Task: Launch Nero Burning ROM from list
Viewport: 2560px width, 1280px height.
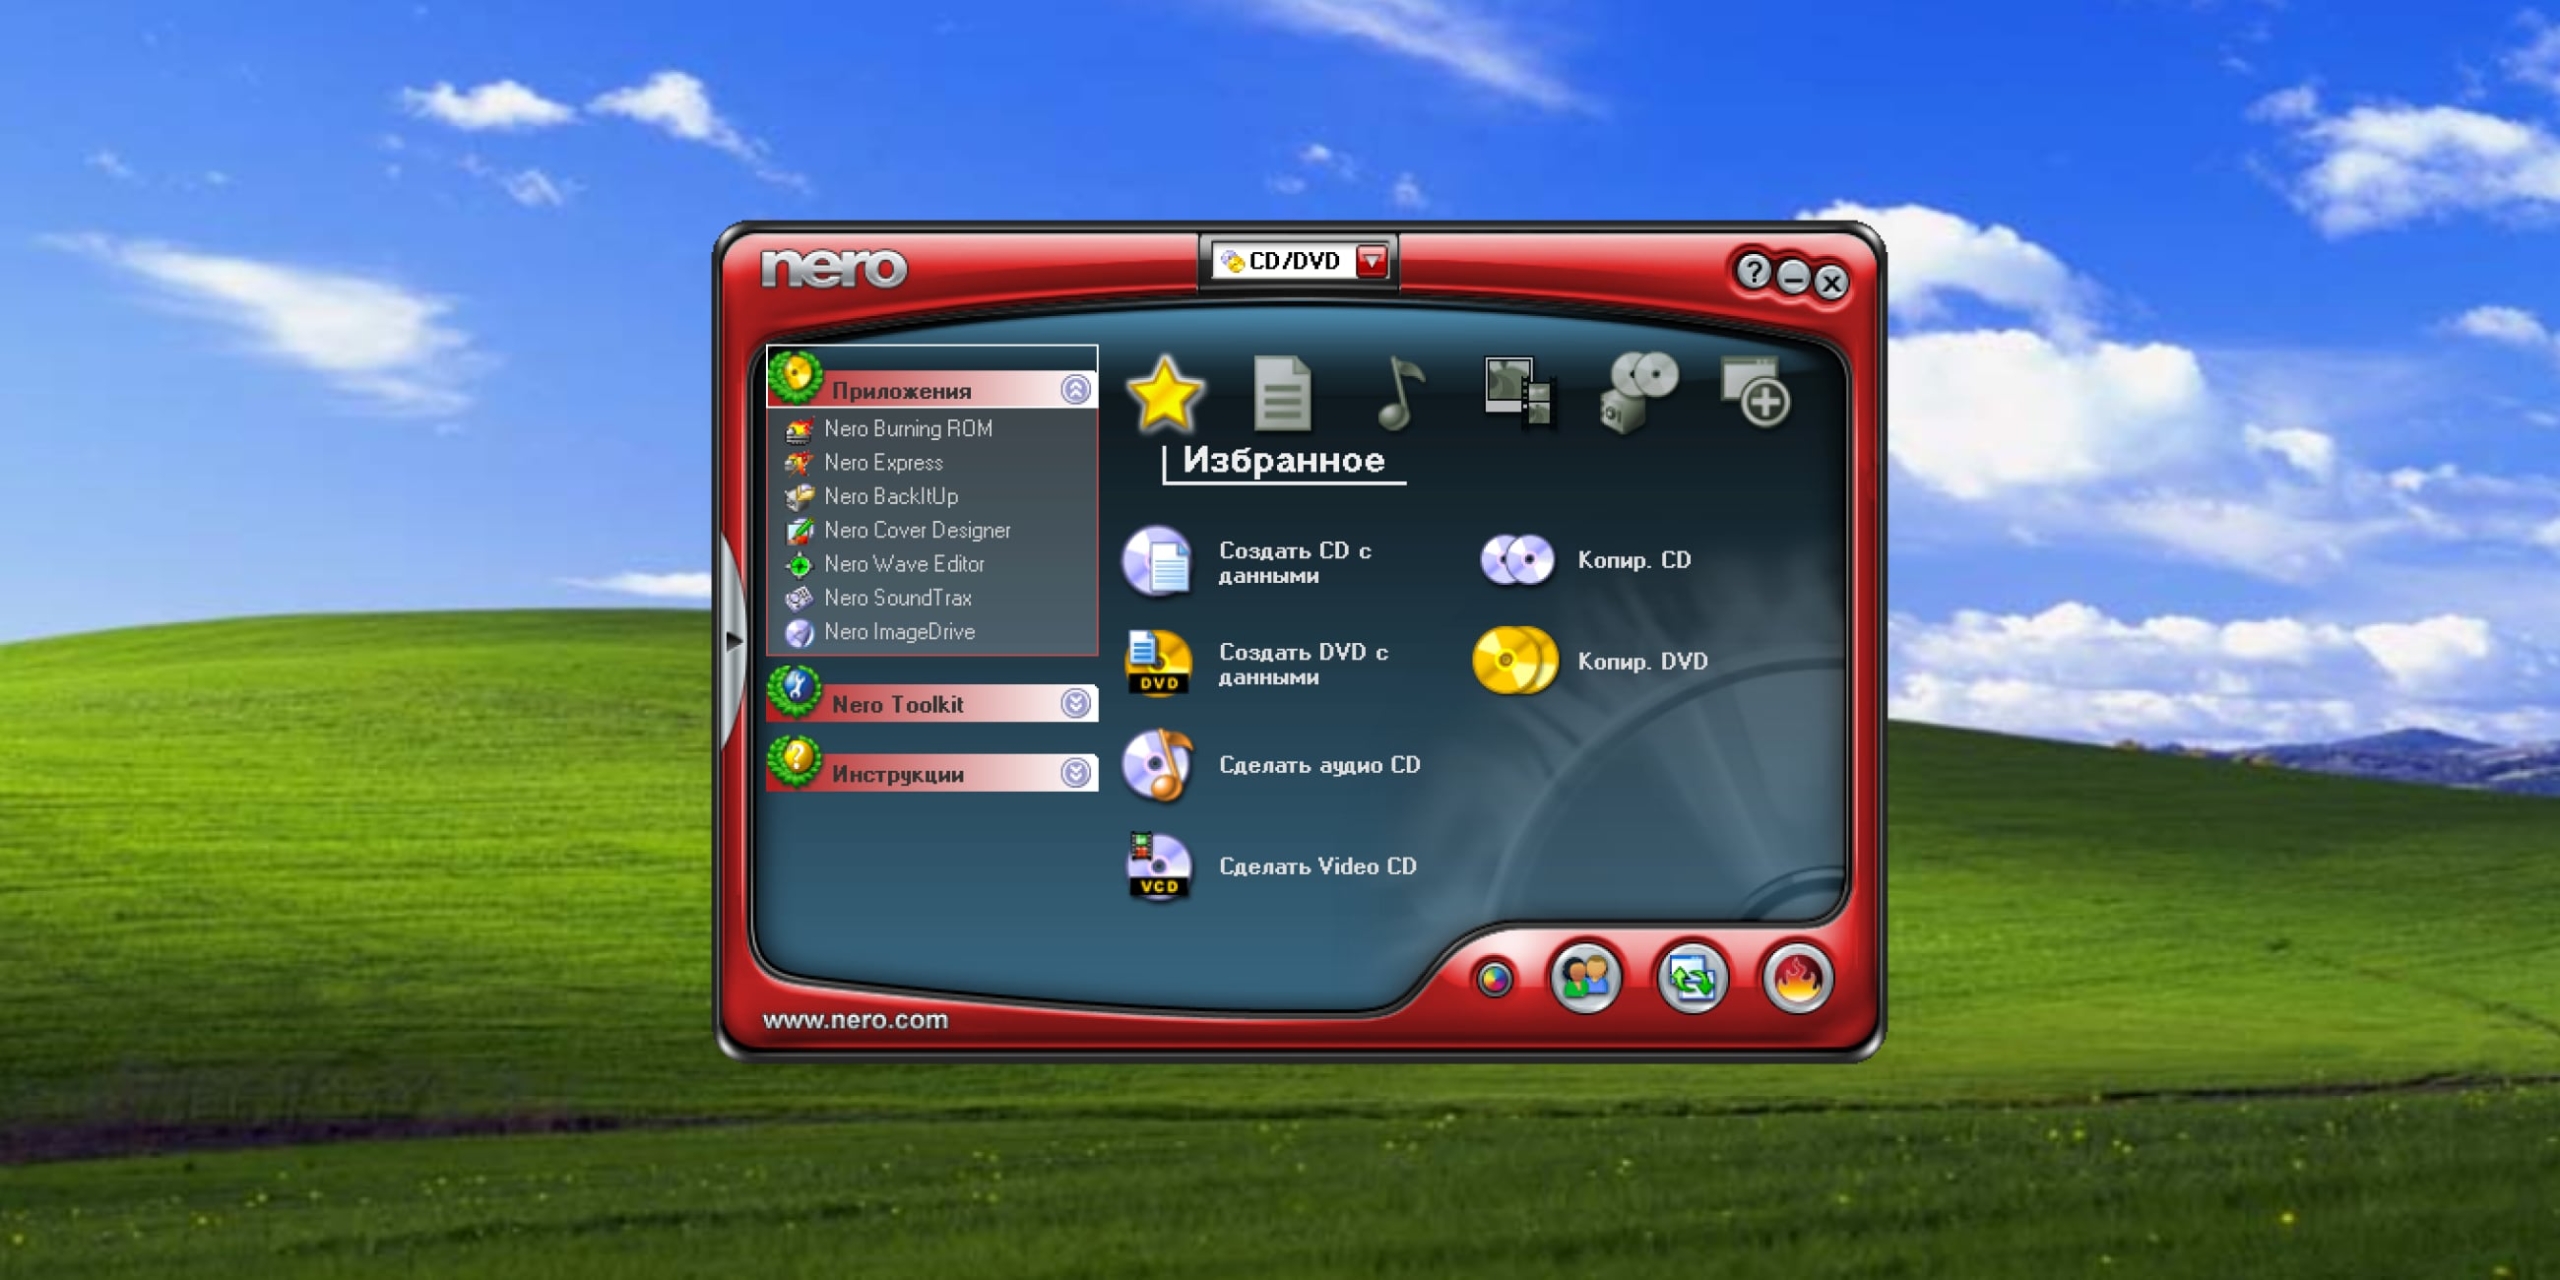Action: (908, 429)
